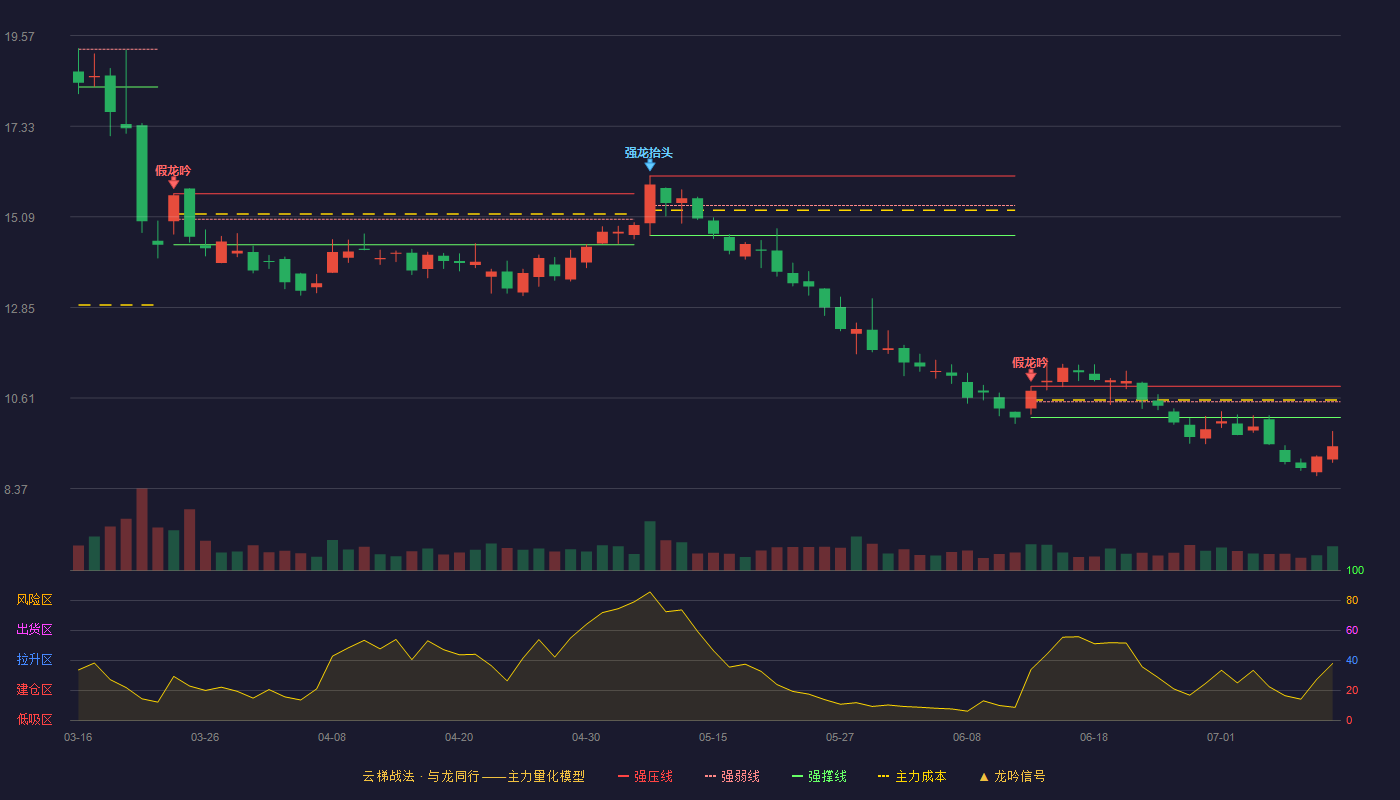Viewport: 1400px width, 800px height.
Task: Click the blue 40 indicator axis value
Action: pos(1352,660)
